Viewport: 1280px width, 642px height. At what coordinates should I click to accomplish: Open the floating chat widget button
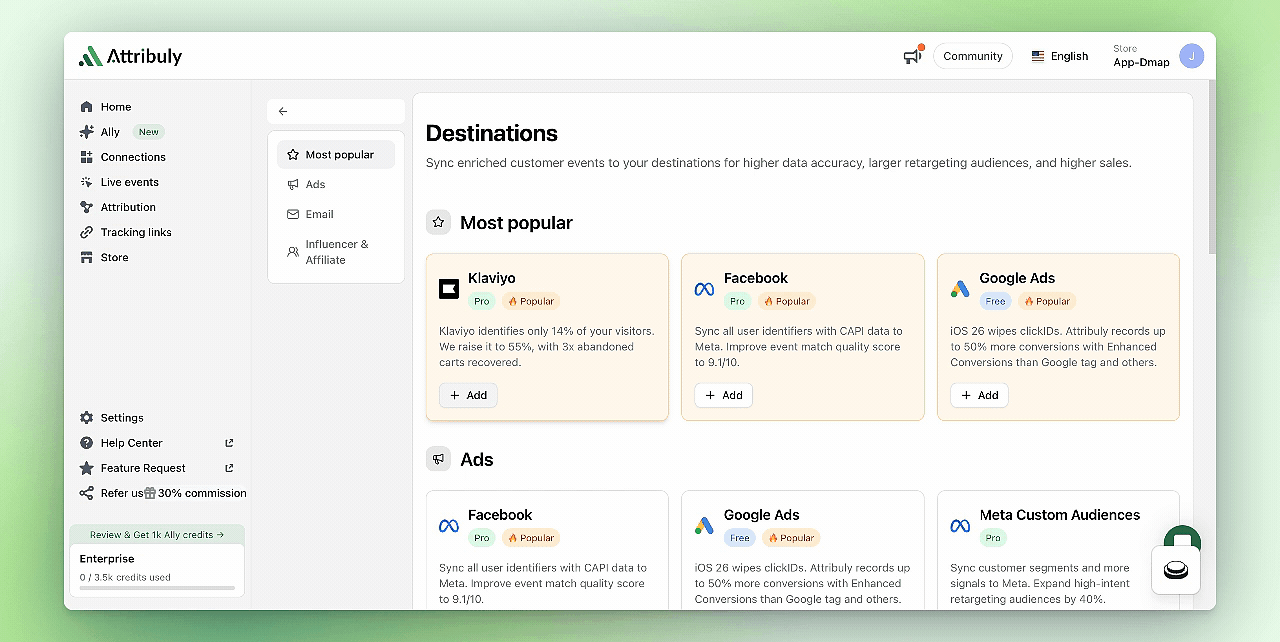point(1176,570)
